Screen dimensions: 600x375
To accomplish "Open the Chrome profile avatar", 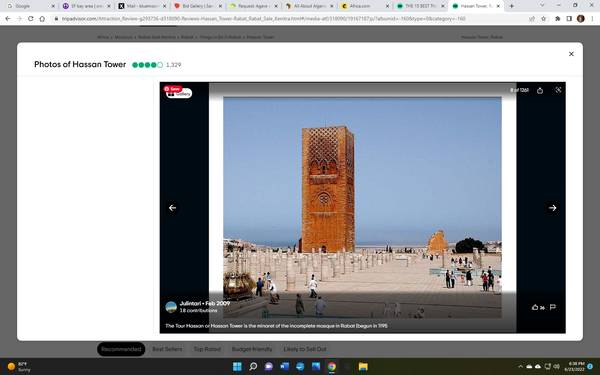I will click(x=580, y=18).
